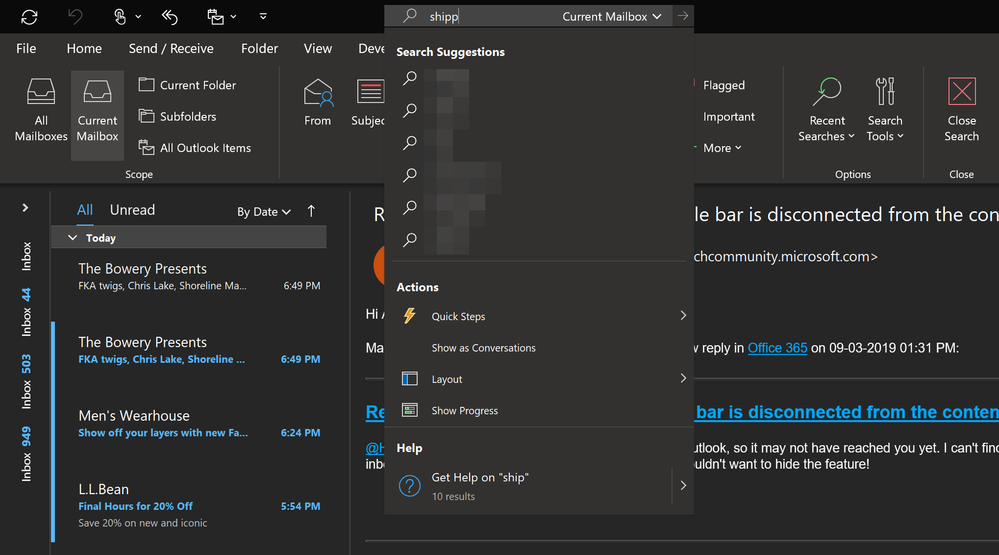Open Search Tools dropdown

(x=885, y=110)
